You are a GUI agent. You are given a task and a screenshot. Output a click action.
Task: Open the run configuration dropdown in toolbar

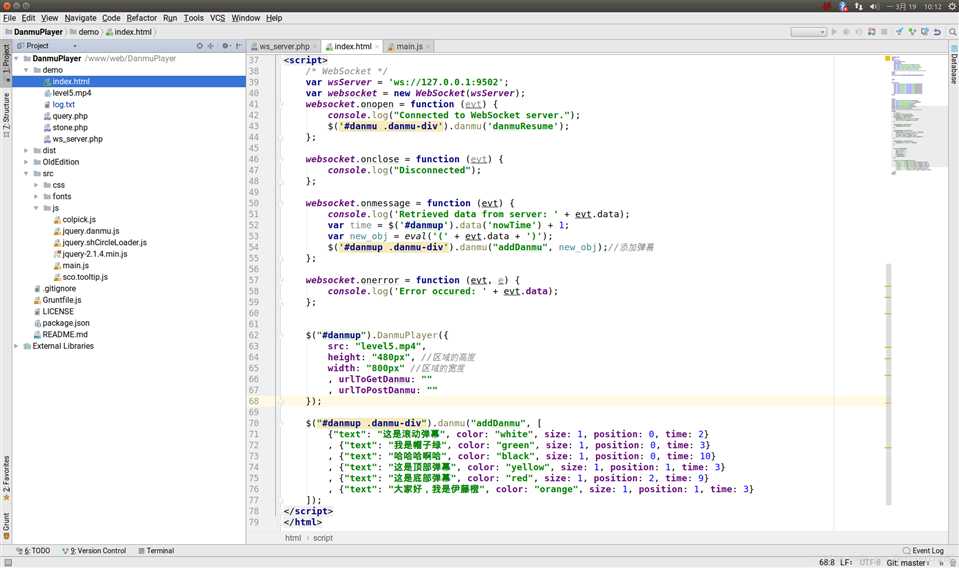pyautogui.click(x=807, y=32)
